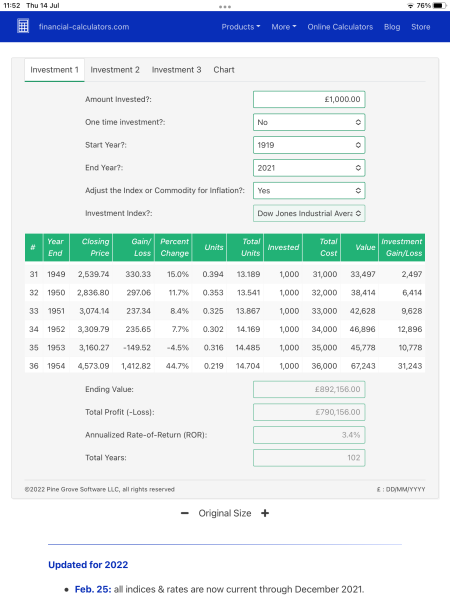Viewport: 450px width, 600px height.
Task: Tap the Wi-Fi status icon
Action: [x=411, y=6]
